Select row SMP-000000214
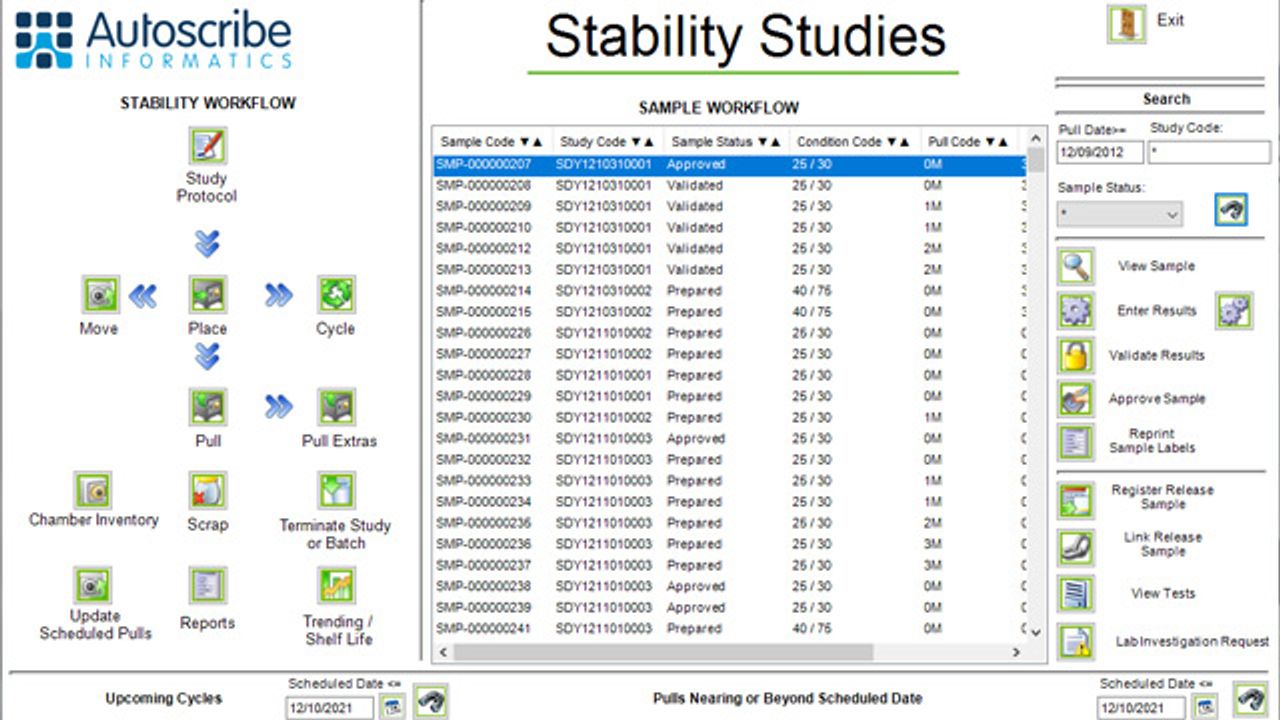This screenshot has height=720, width=1280. tap(730, 291)
